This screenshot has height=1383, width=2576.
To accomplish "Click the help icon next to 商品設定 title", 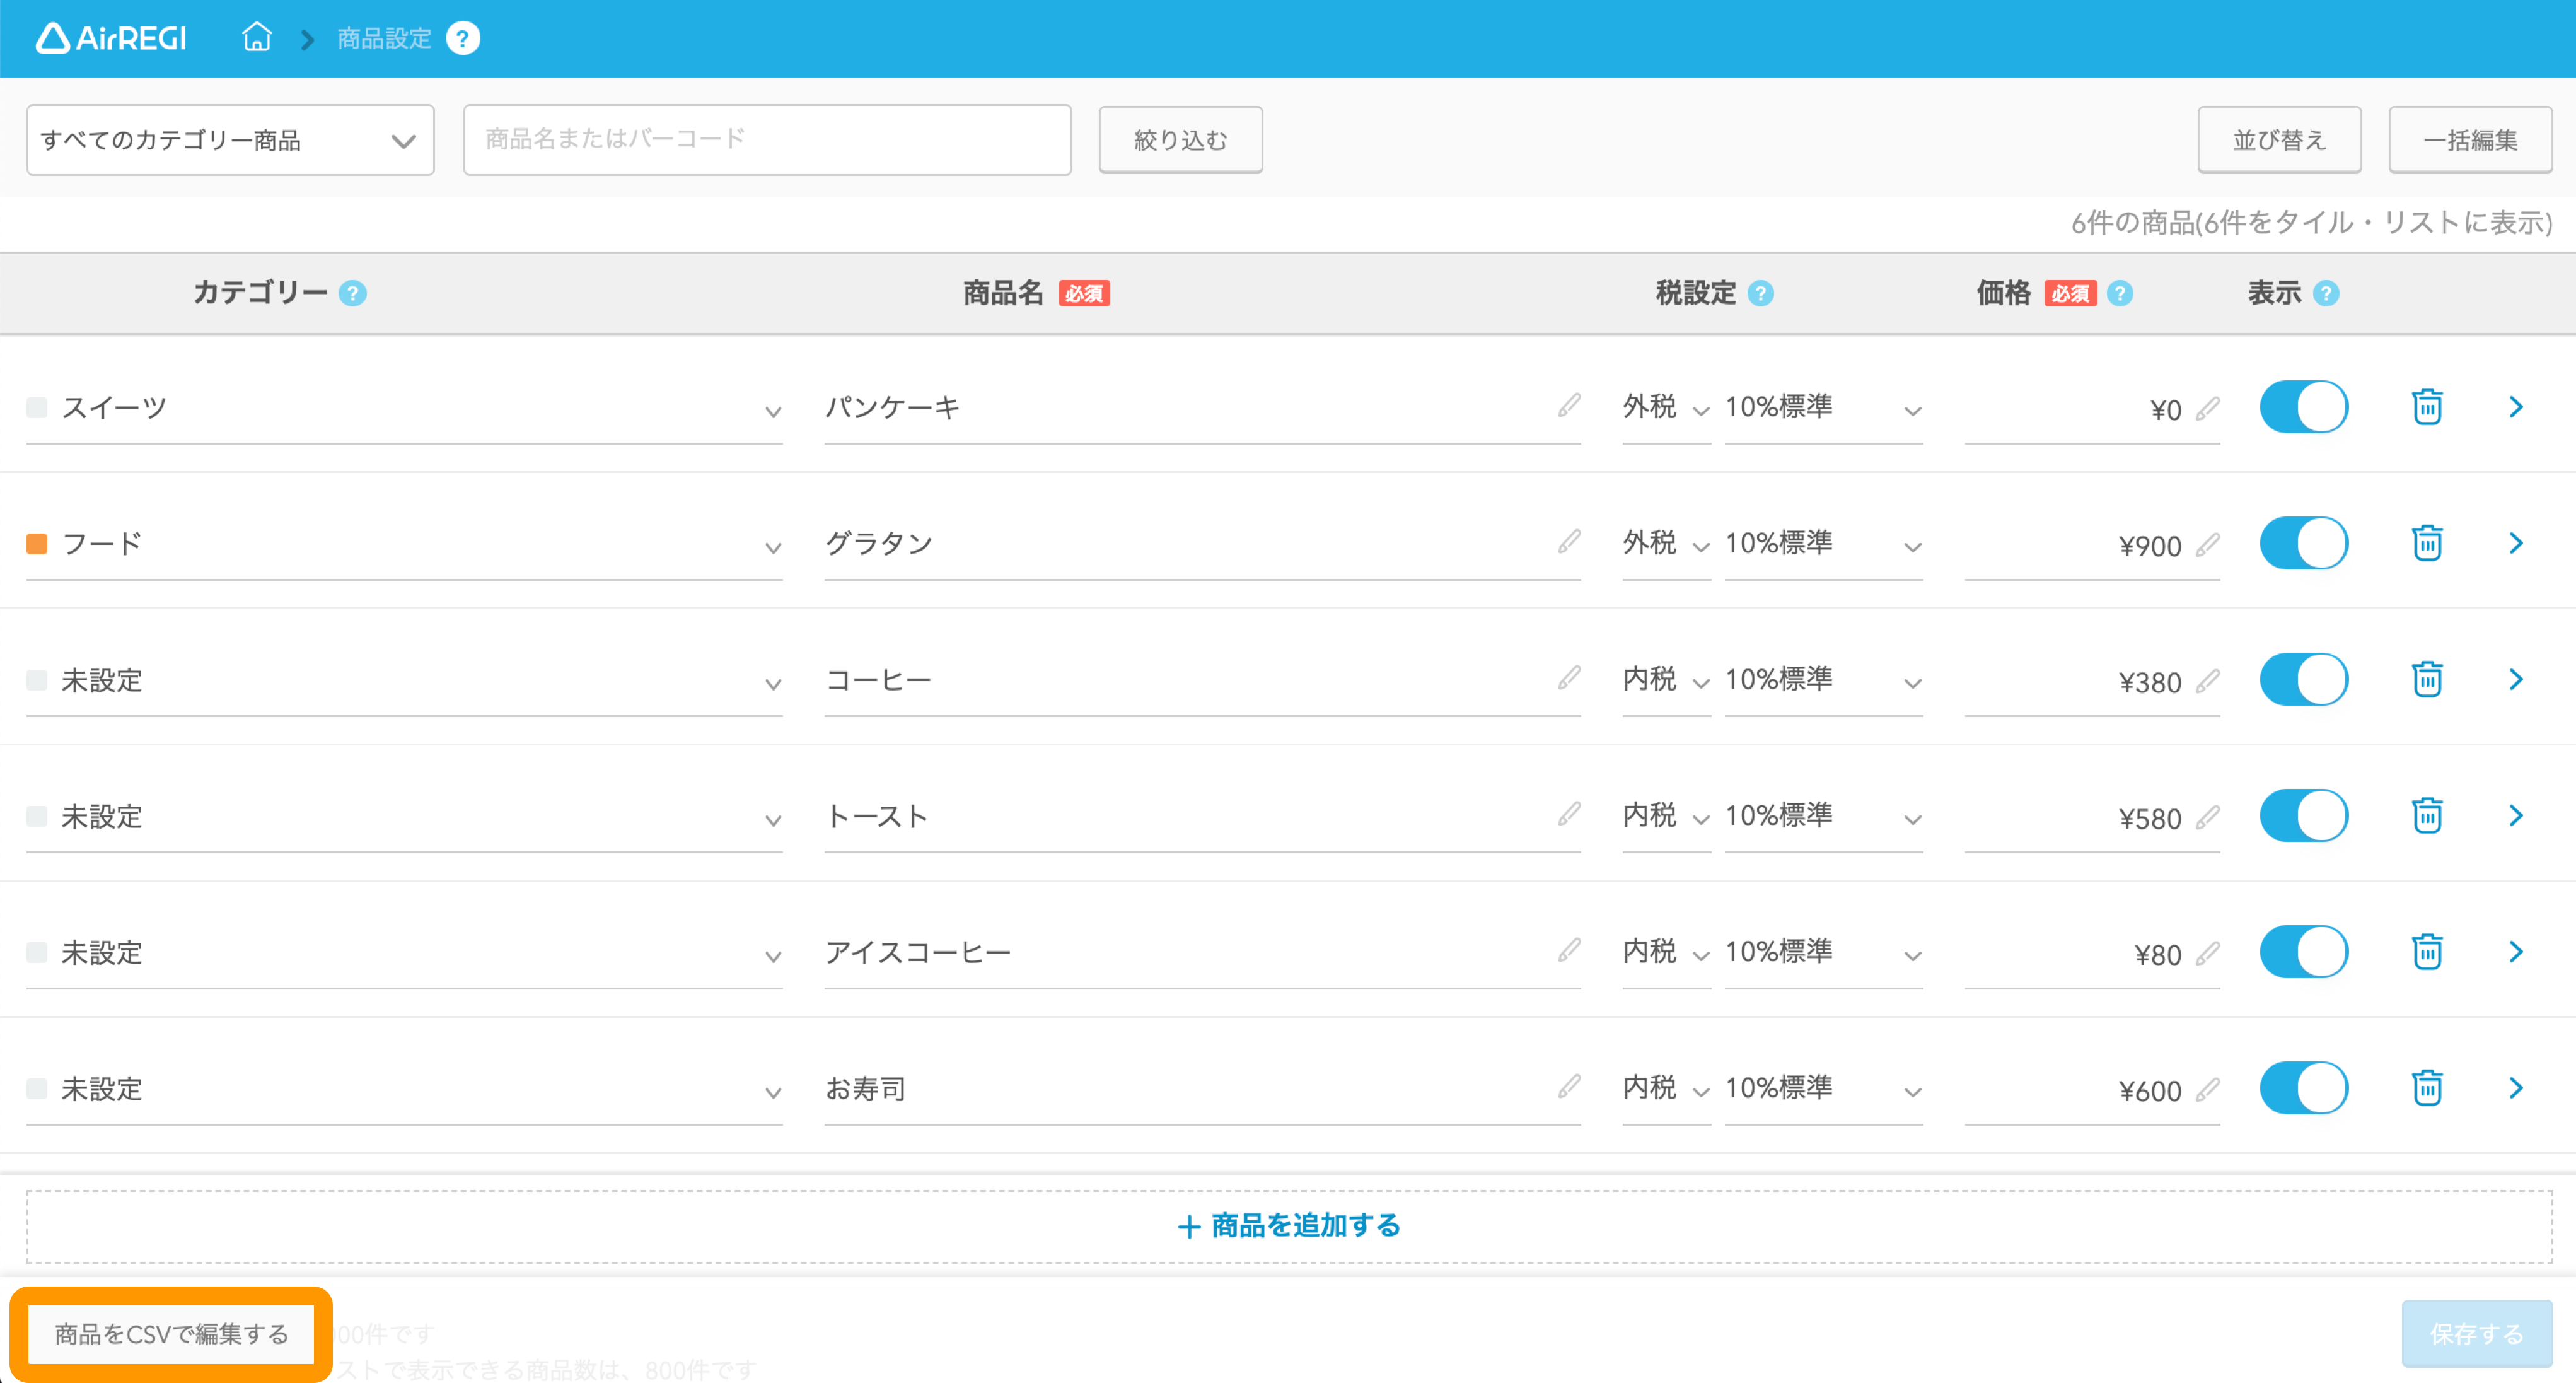I will pyautogui.click(x=462, y=38).
